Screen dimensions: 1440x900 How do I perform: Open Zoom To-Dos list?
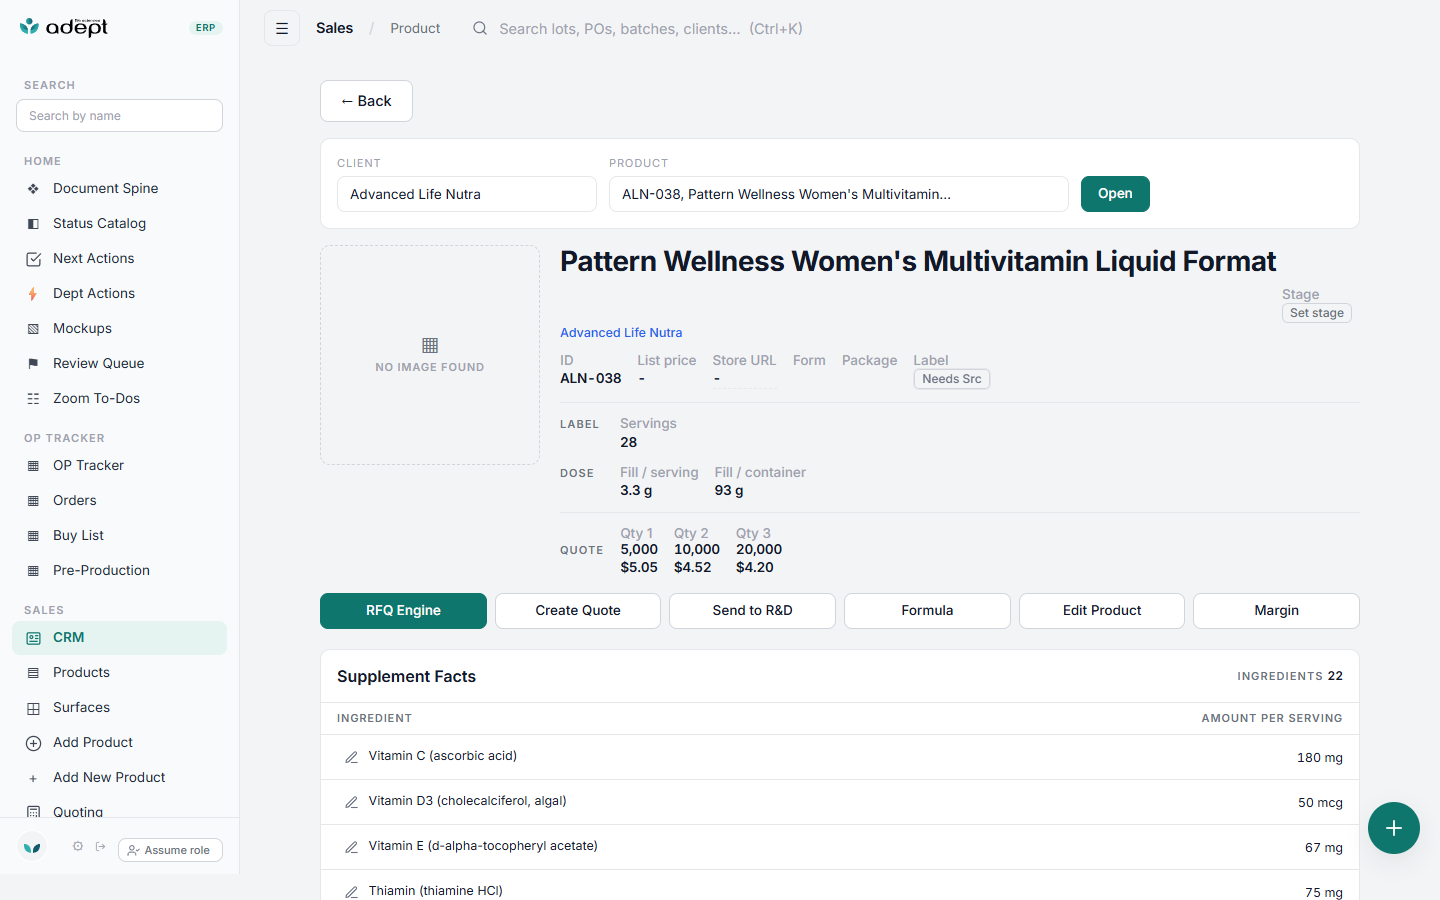point(119,398)
